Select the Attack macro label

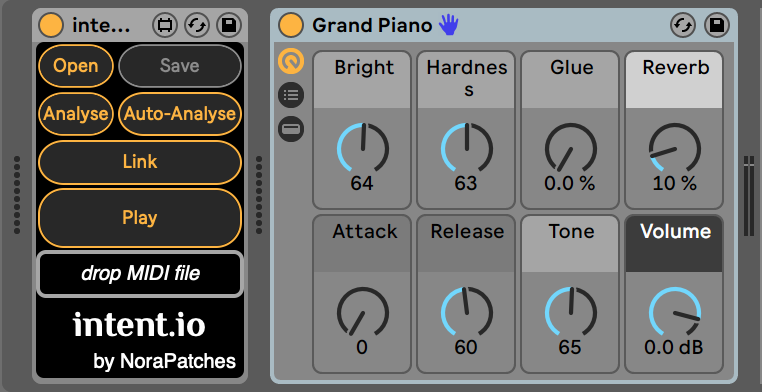[364, 232]
